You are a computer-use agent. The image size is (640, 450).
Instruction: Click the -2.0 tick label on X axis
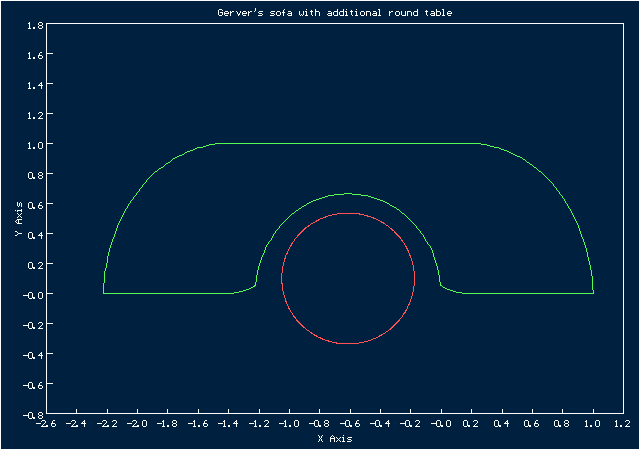pyautogui.click(x=137, y=424)
